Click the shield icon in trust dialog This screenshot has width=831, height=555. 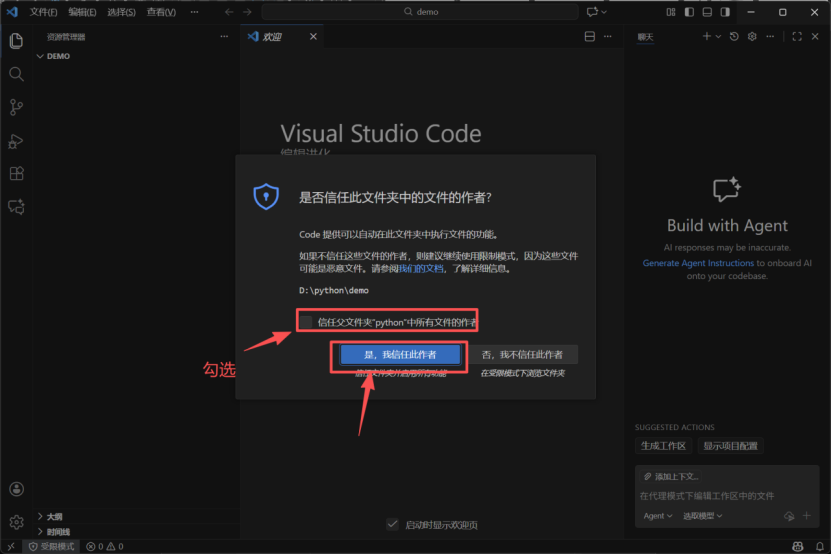266,197
